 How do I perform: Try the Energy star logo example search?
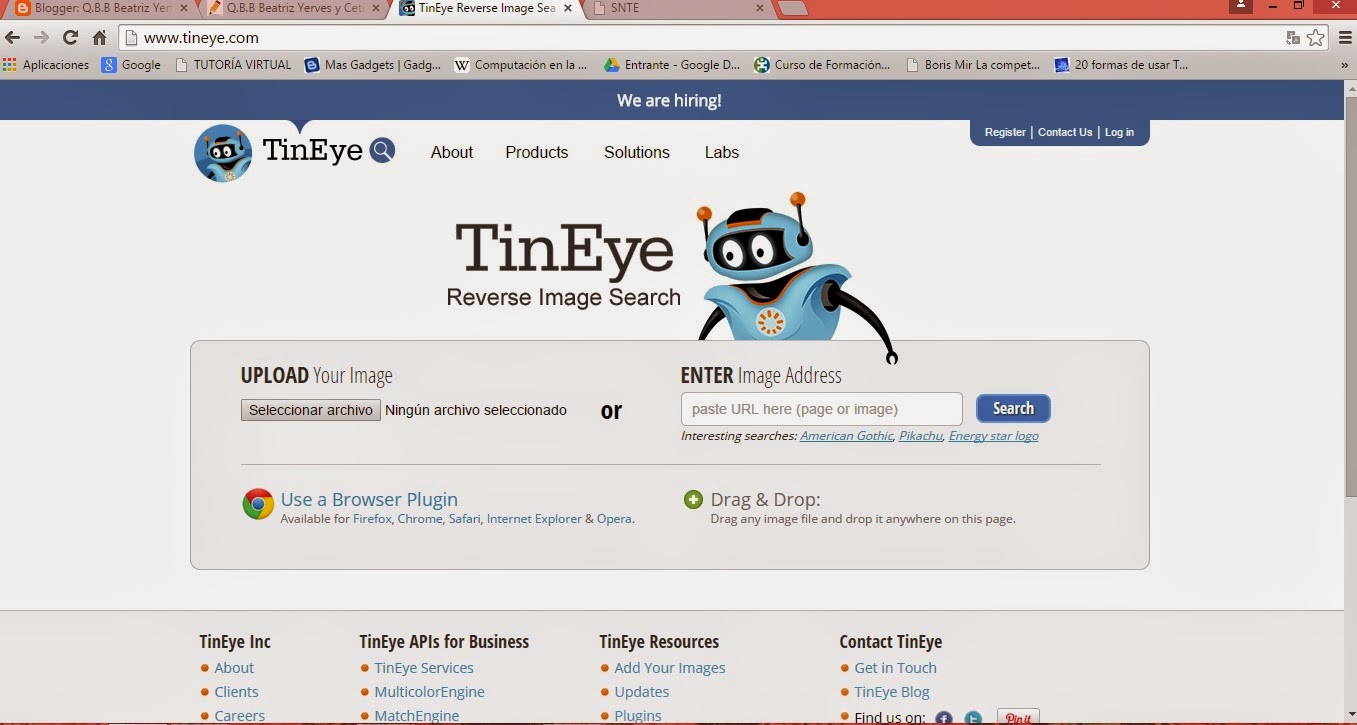(x=994, y=436)
